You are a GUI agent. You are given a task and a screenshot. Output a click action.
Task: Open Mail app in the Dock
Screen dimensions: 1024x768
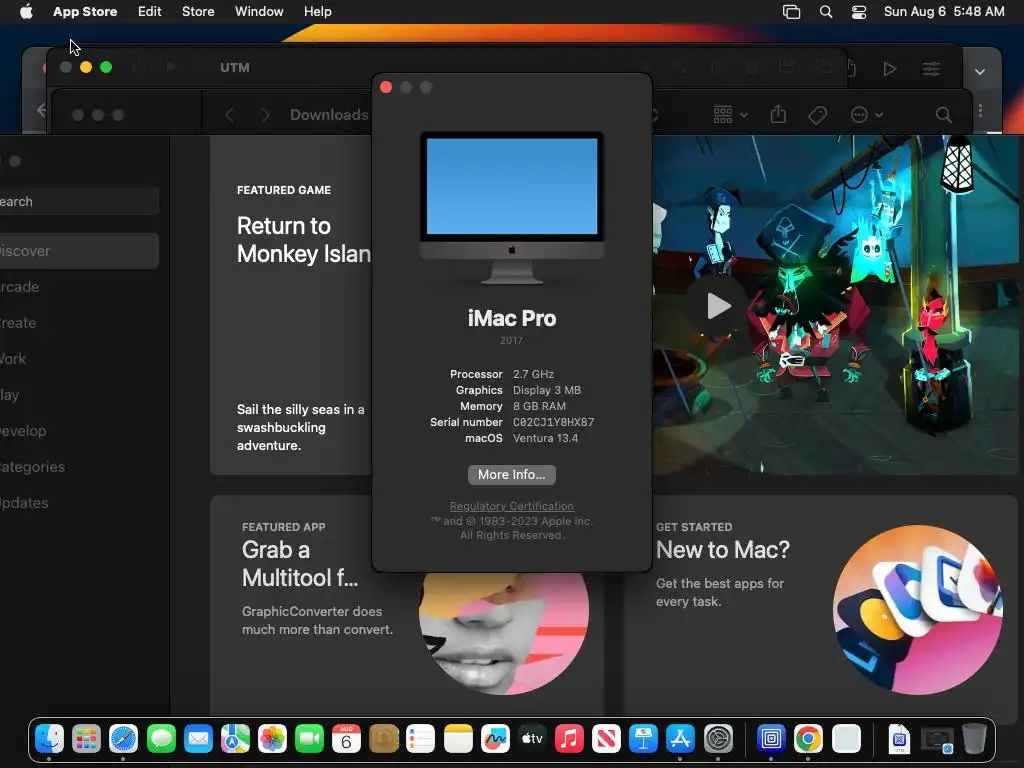click(198, 739)
